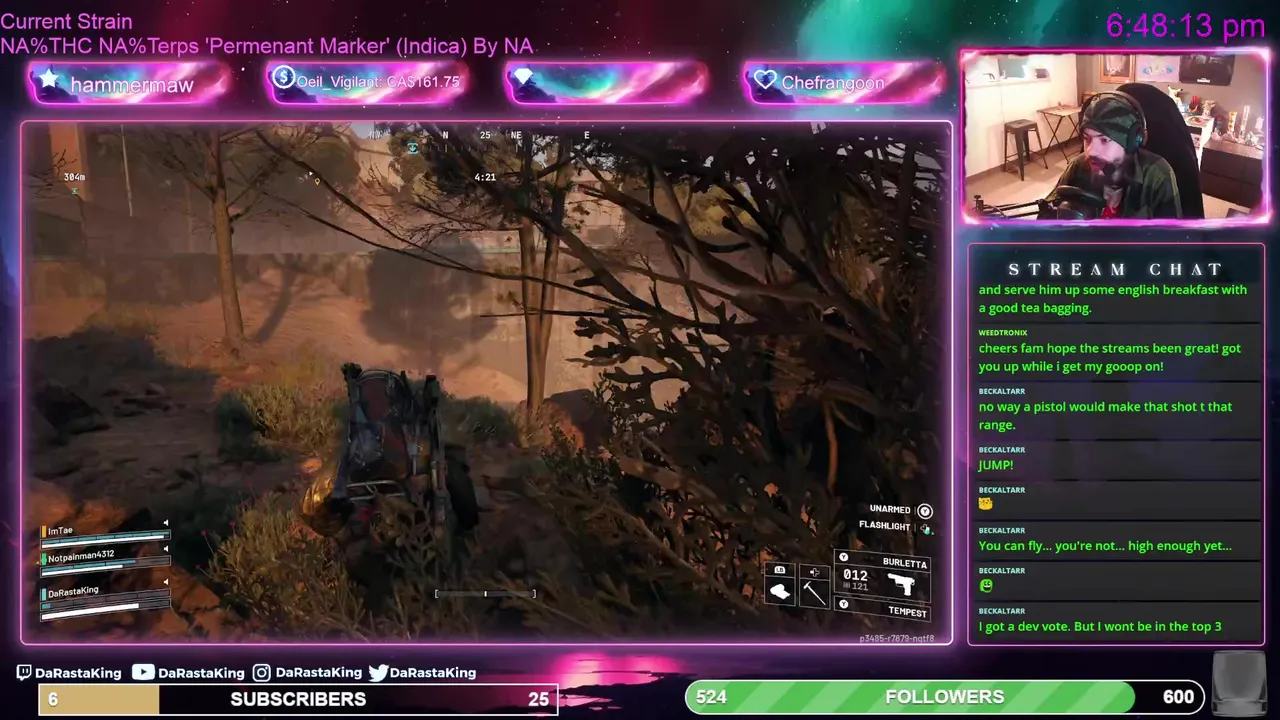Screen dimensions: 1280x720
Task: Click the emote in the fourth Beckaltarr chat message
Action: tap(986, 505)
